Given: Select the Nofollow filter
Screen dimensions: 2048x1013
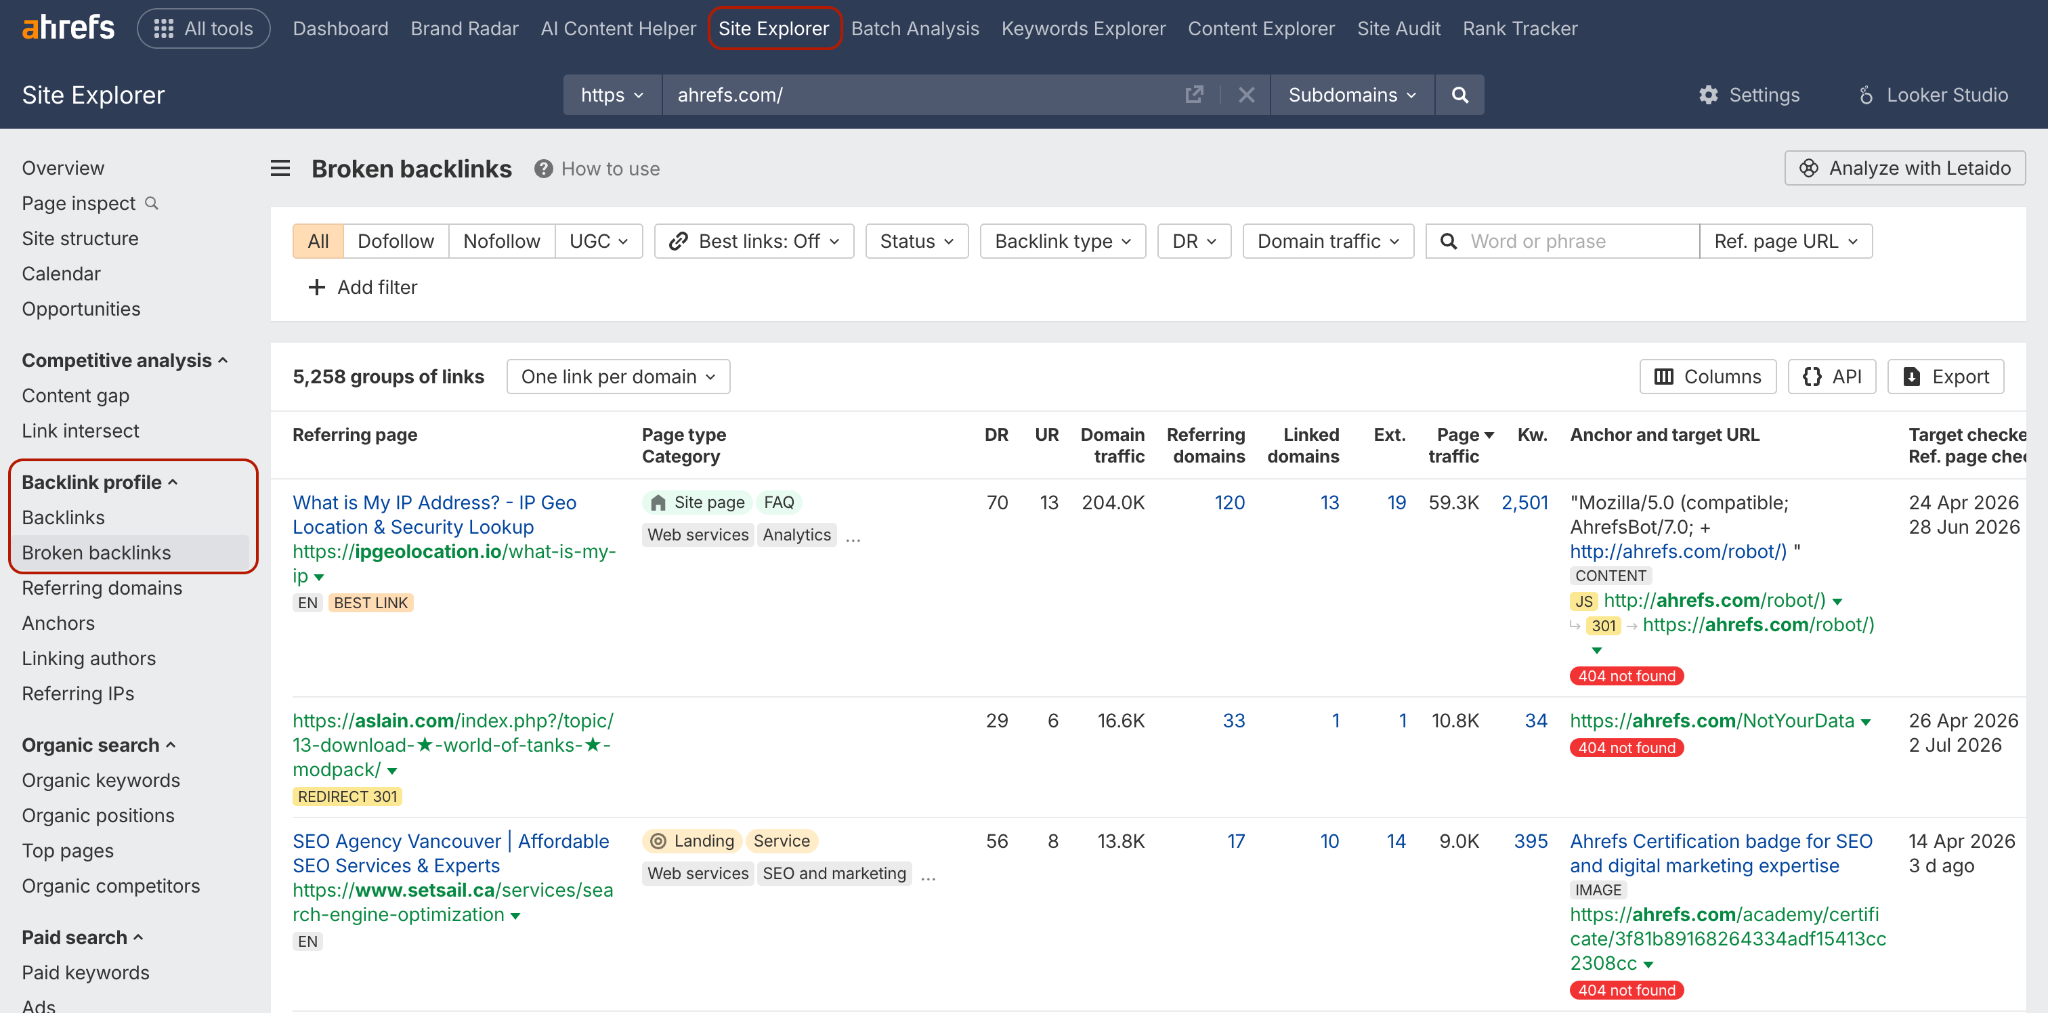Looking at the screenshot, I should pos(502,241).
